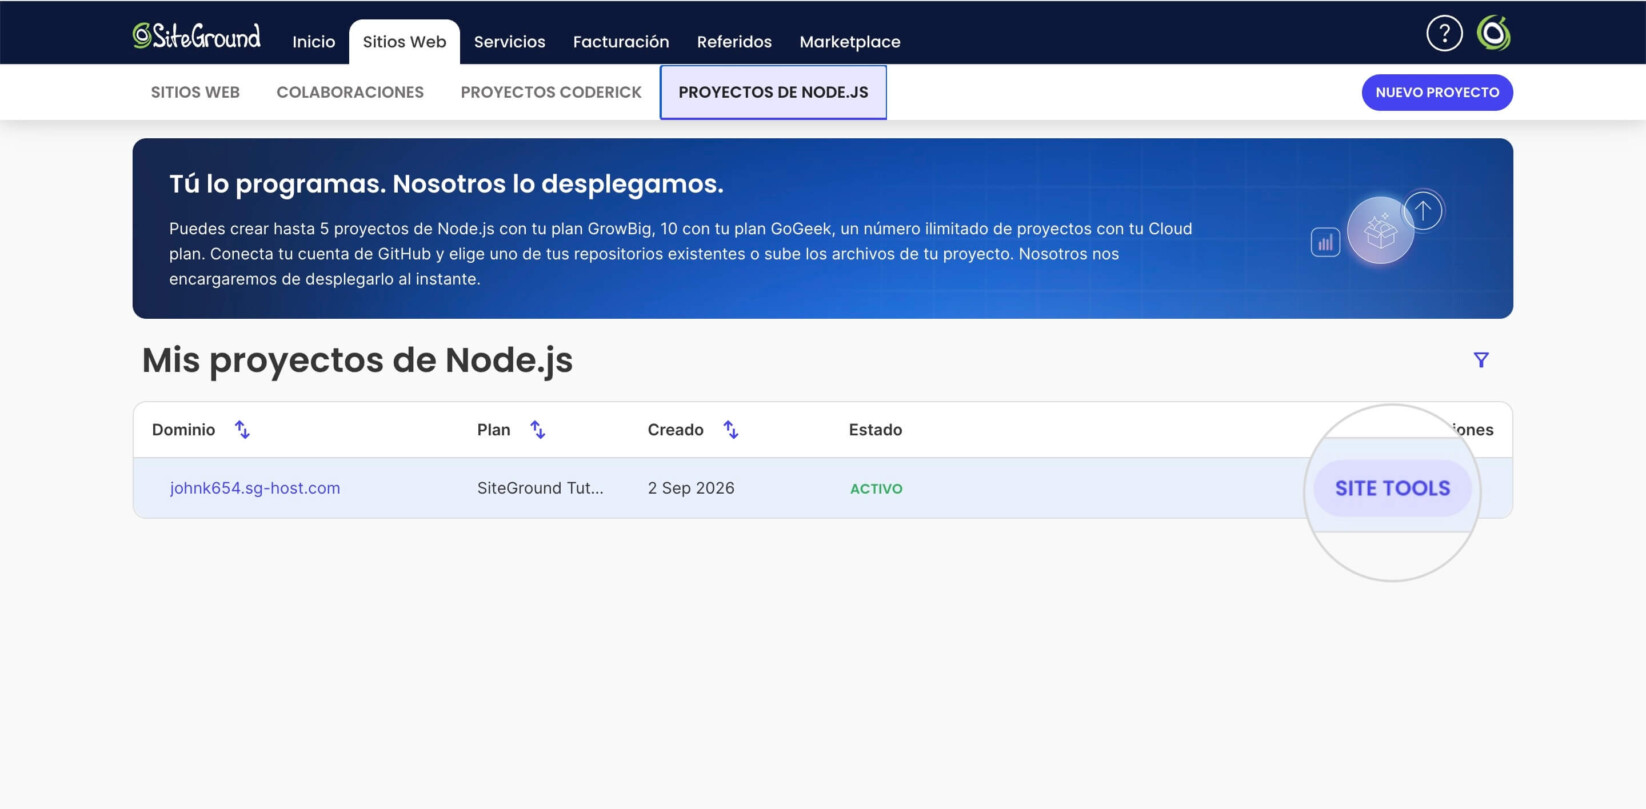
Task: Open the table filter funnel icon
Action: (x=1481, y=360)
